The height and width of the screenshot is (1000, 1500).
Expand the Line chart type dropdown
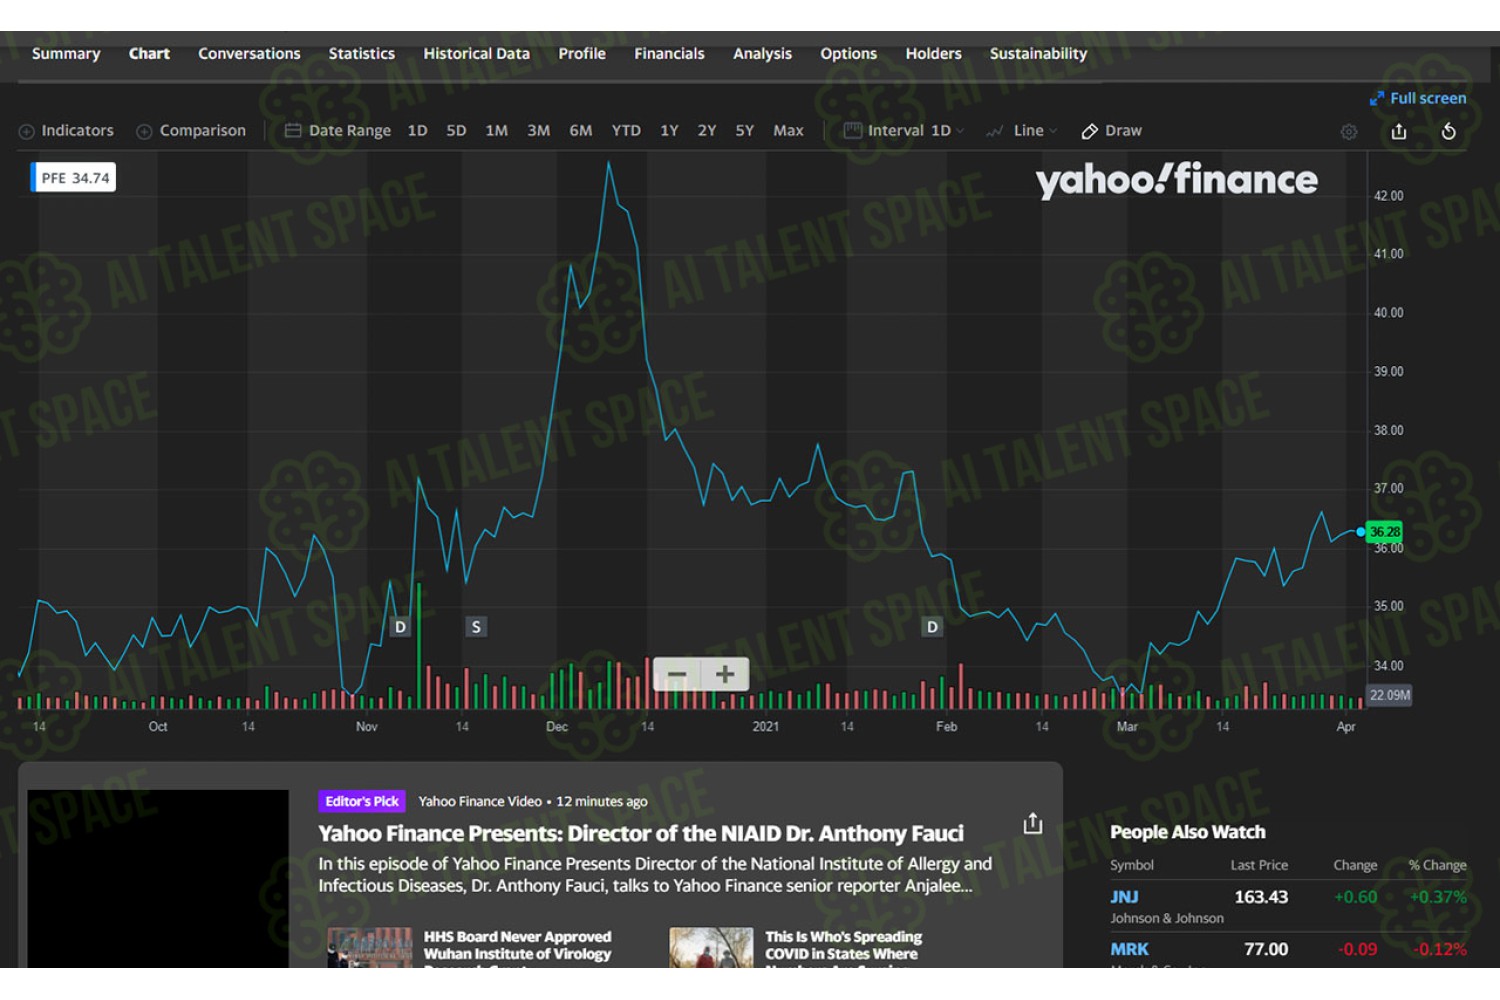(x=1022, y=131)
